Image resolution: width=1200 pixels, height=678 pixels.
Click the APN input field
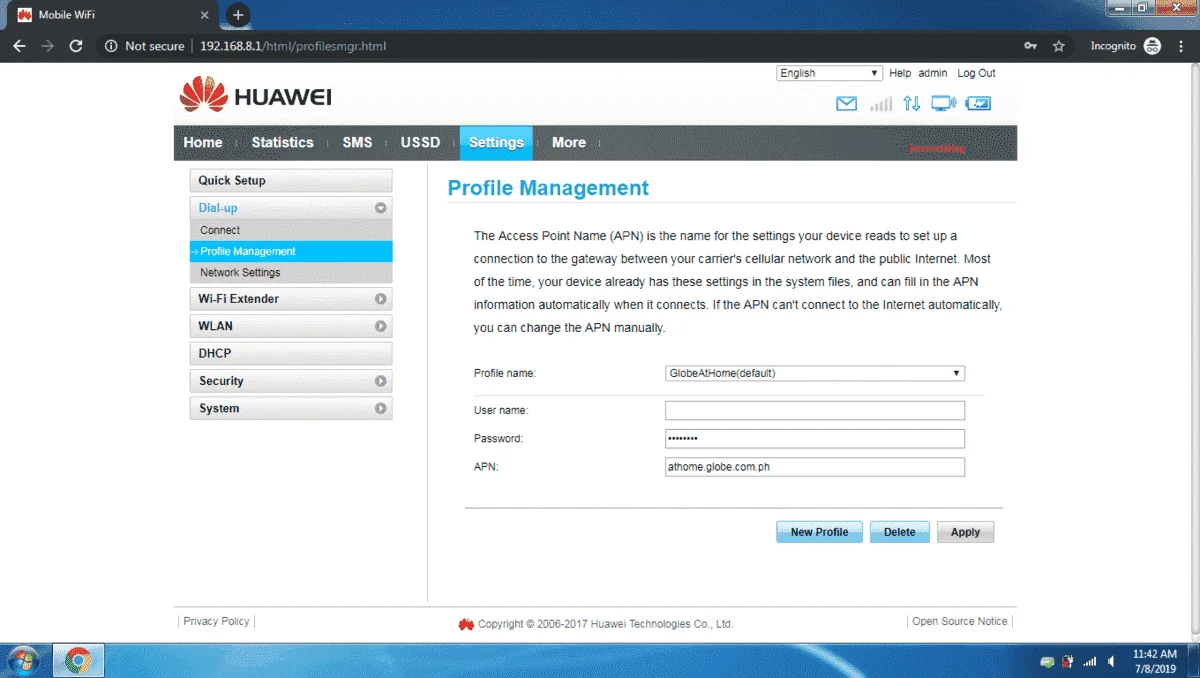click(x=815, y=466)
